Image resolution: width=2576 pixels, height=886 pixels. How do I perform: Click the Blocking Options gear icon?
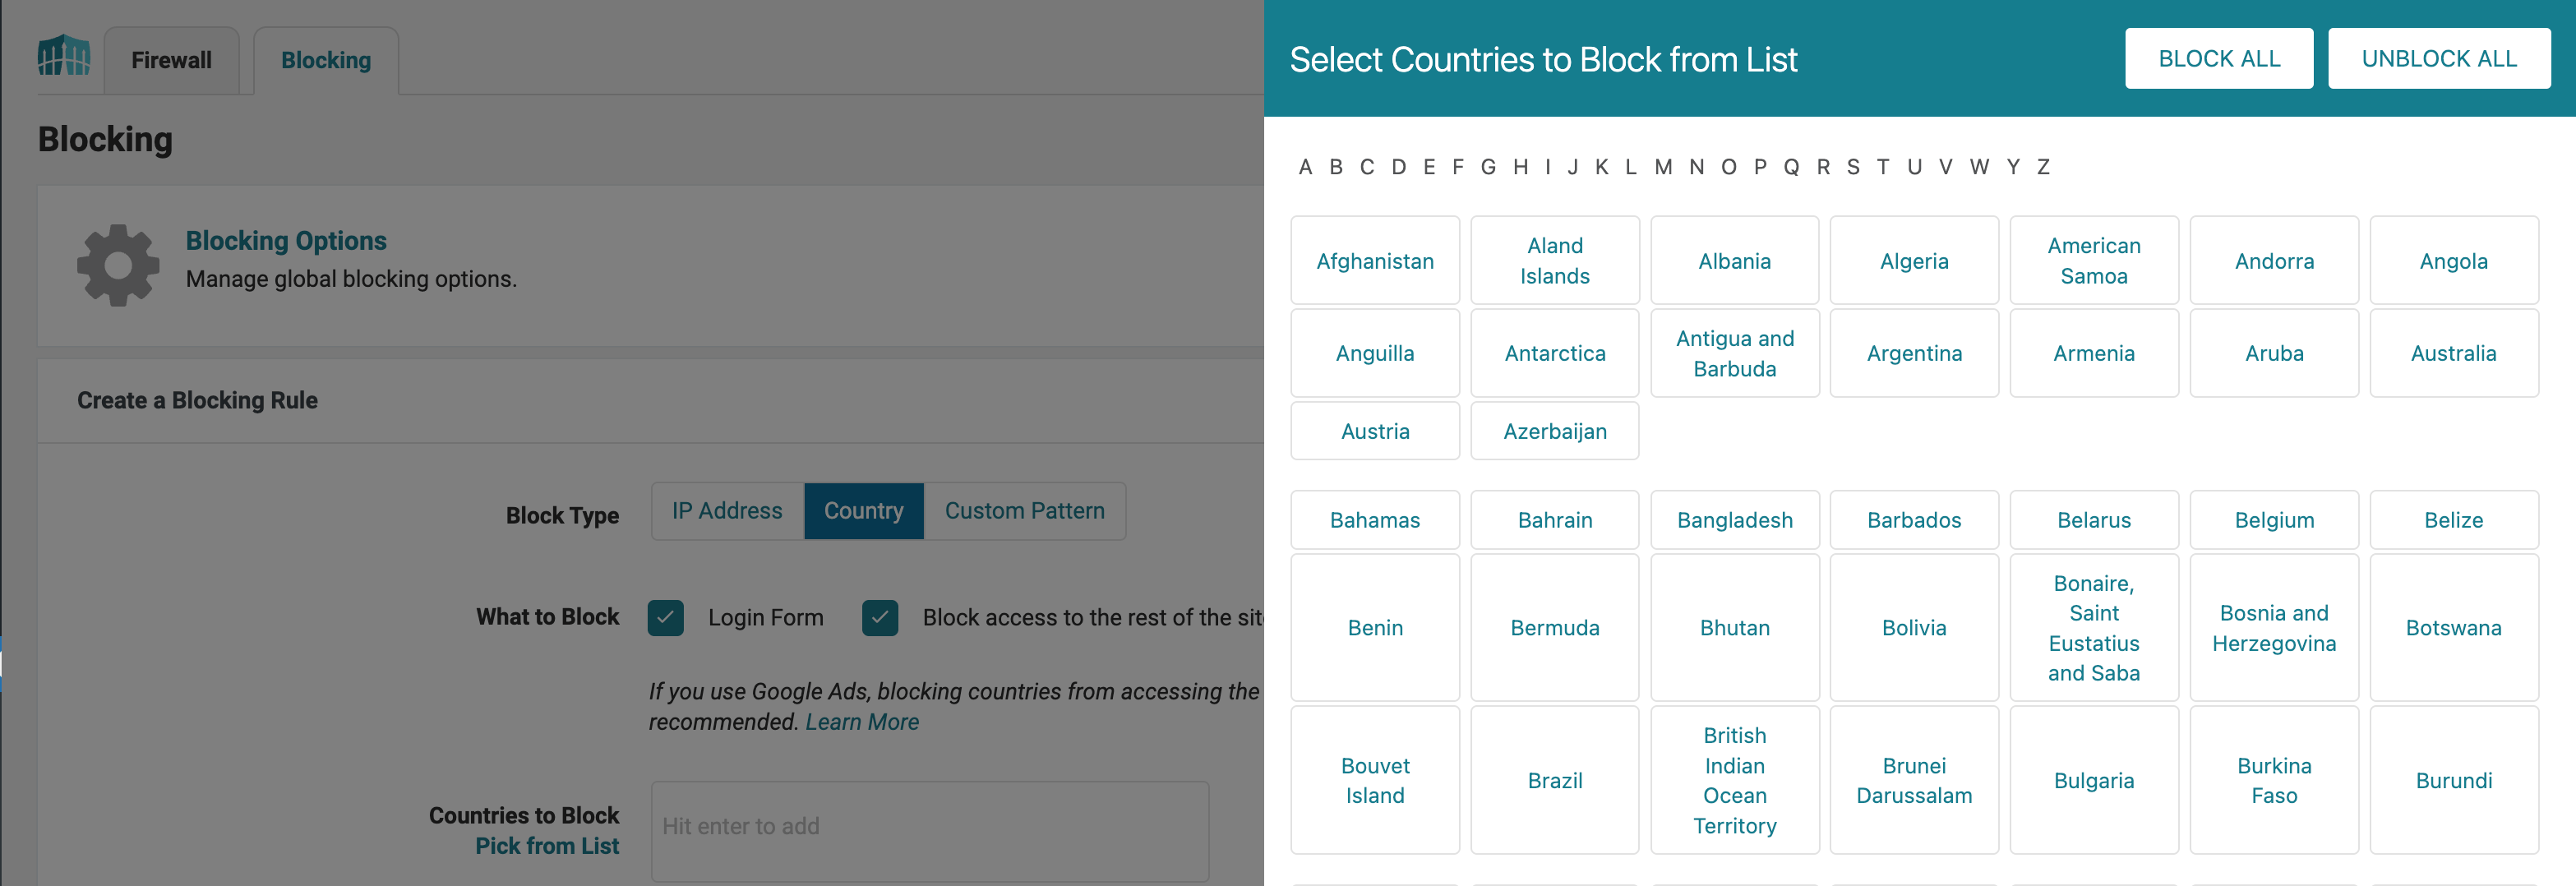tap(118, 264)
